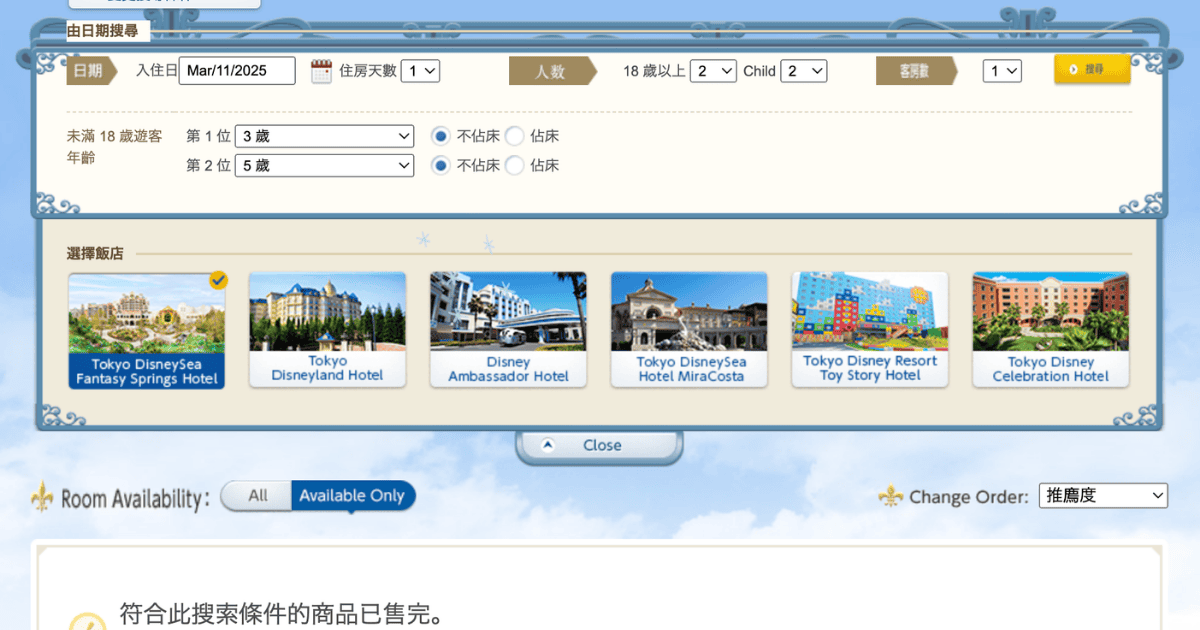This screenshot has height=630, width=1200.
Task: Collapse the search panel with Close
Action: coord(599,446)
